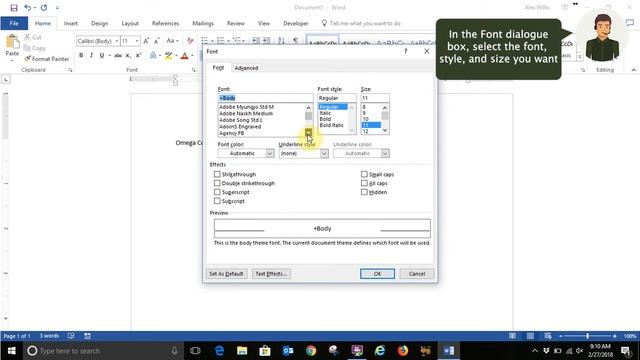
Task: Increase font size with Grow Font
Action: [x=146, y=41]
